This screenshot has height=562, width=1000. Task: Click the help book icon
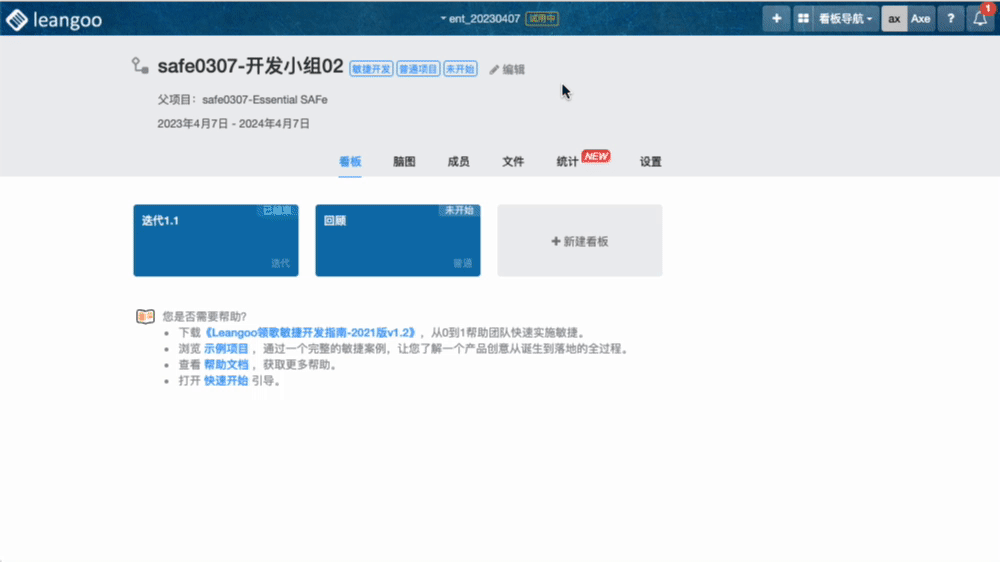click(x=145, y=316)
